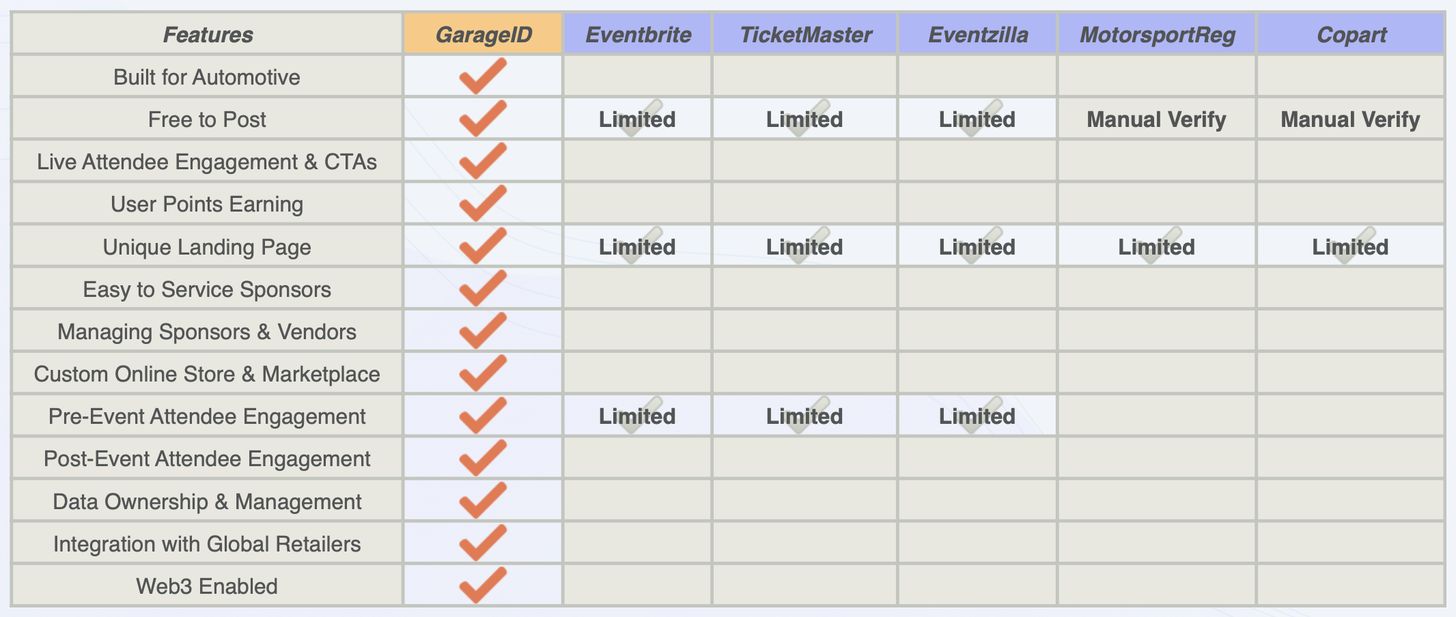Click TicketMaster's Limited mark for Unique Landing Page
This screenshot has height=617, width=1456.
pyautogui.click(x=805, y=247)
